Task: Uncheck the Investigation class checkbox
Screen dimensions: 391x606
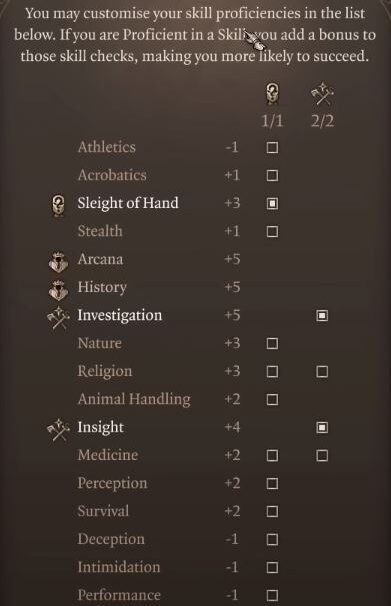Action: coord(322,316)
